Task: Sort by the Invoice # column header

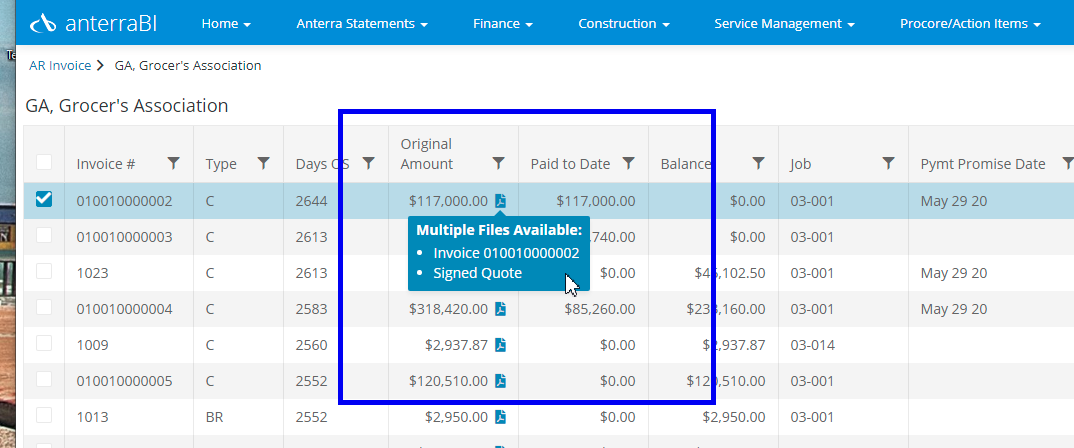Action: click(x=105, y=164)
